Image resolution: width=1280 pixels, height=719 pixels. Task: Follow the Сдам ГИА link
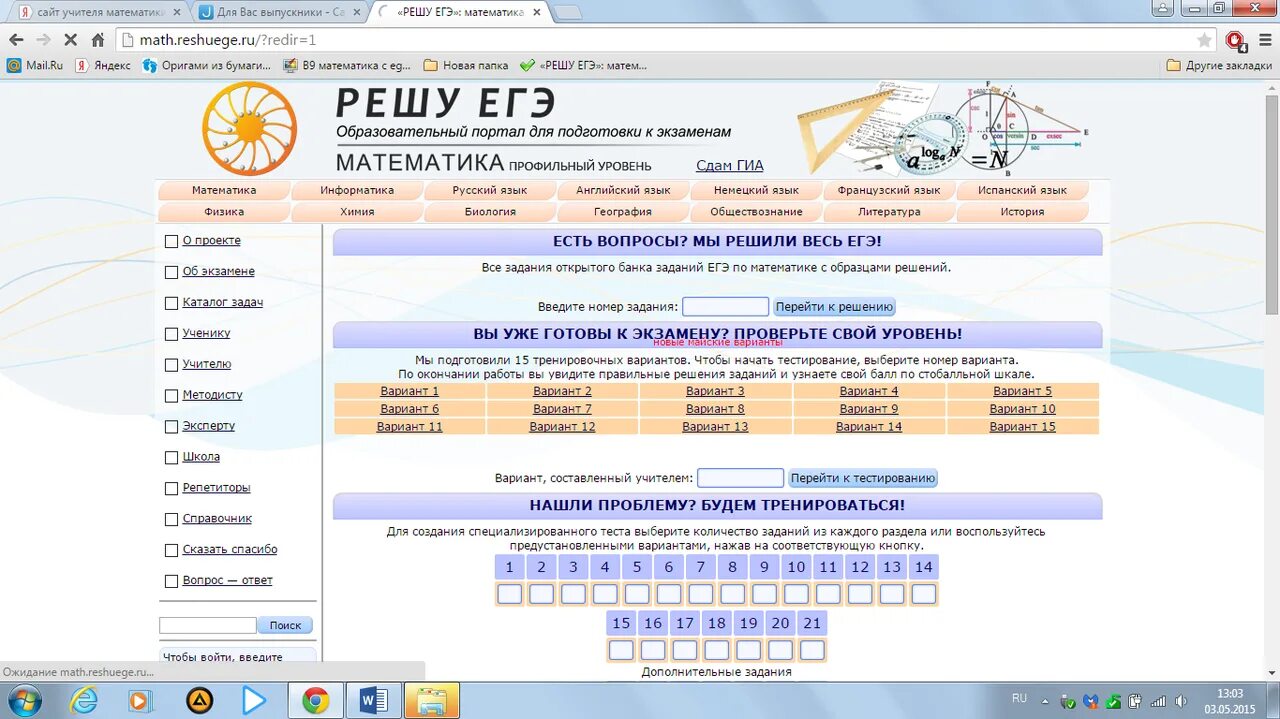coord(730,166)
